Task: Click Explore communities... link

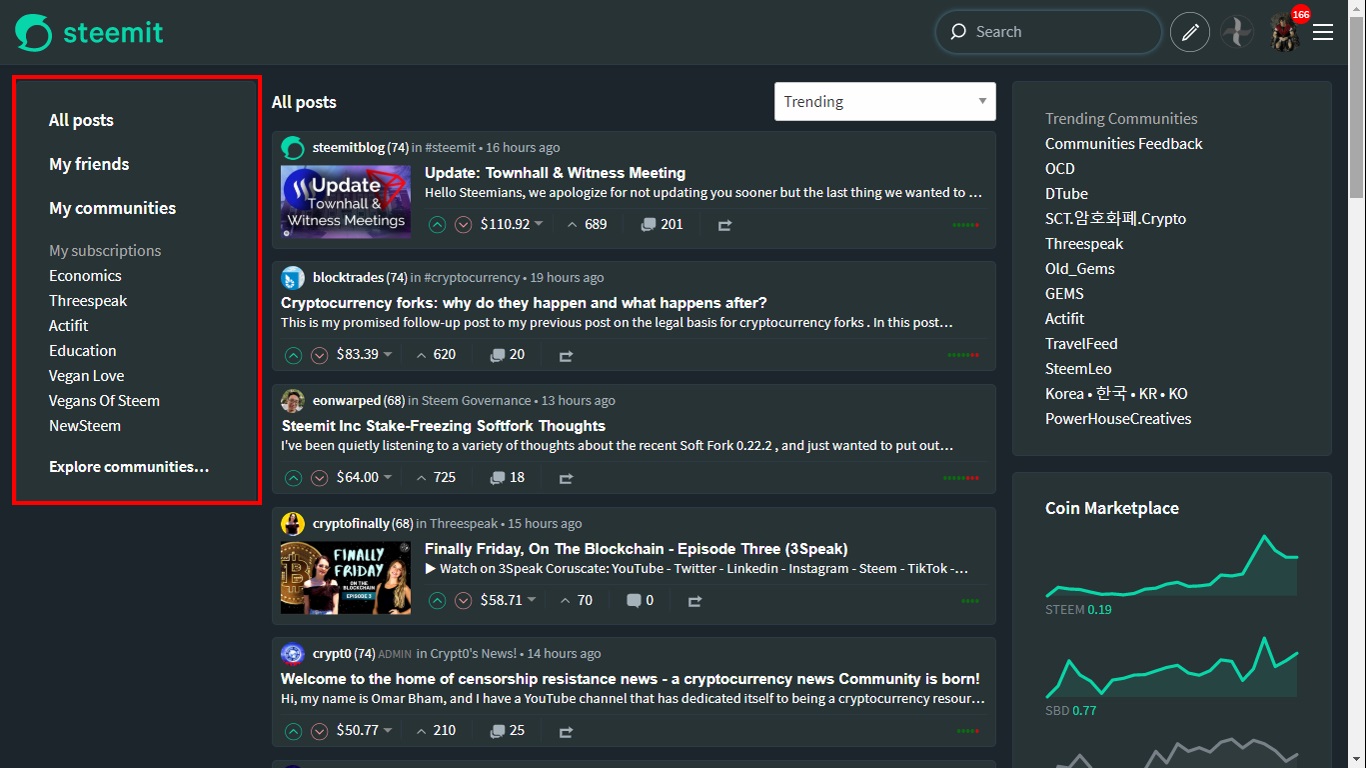Action: 129,467
